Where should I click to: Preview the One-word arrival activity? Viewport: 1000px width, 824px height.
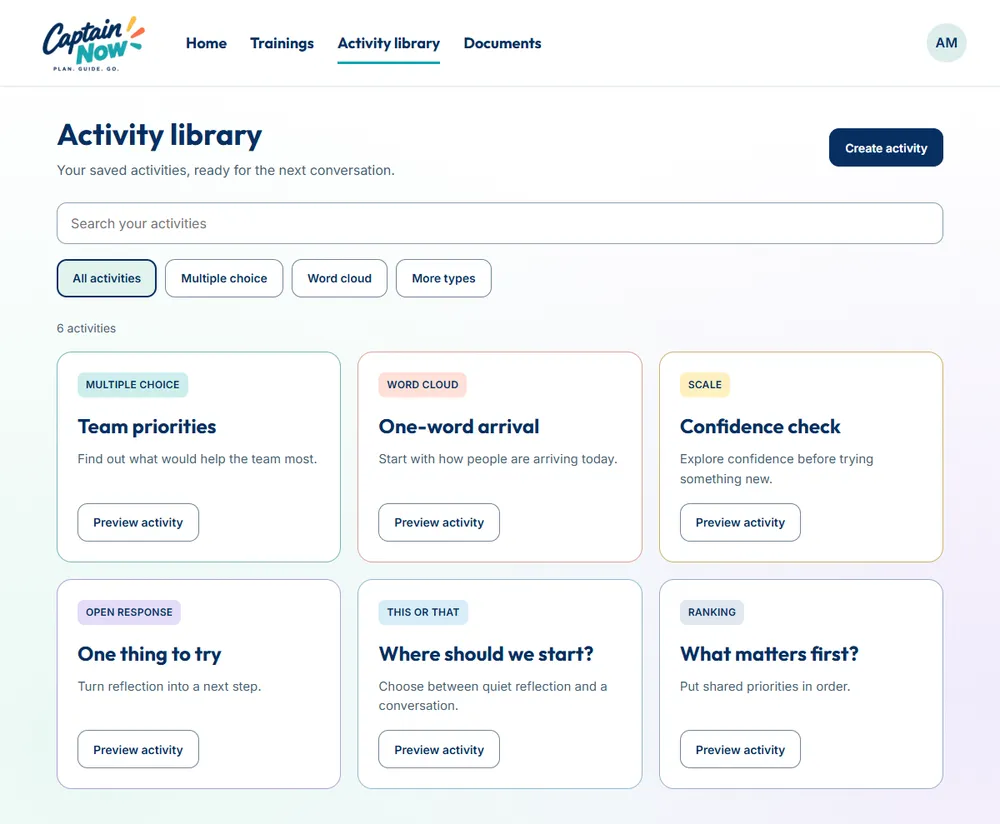pos(439,522)
